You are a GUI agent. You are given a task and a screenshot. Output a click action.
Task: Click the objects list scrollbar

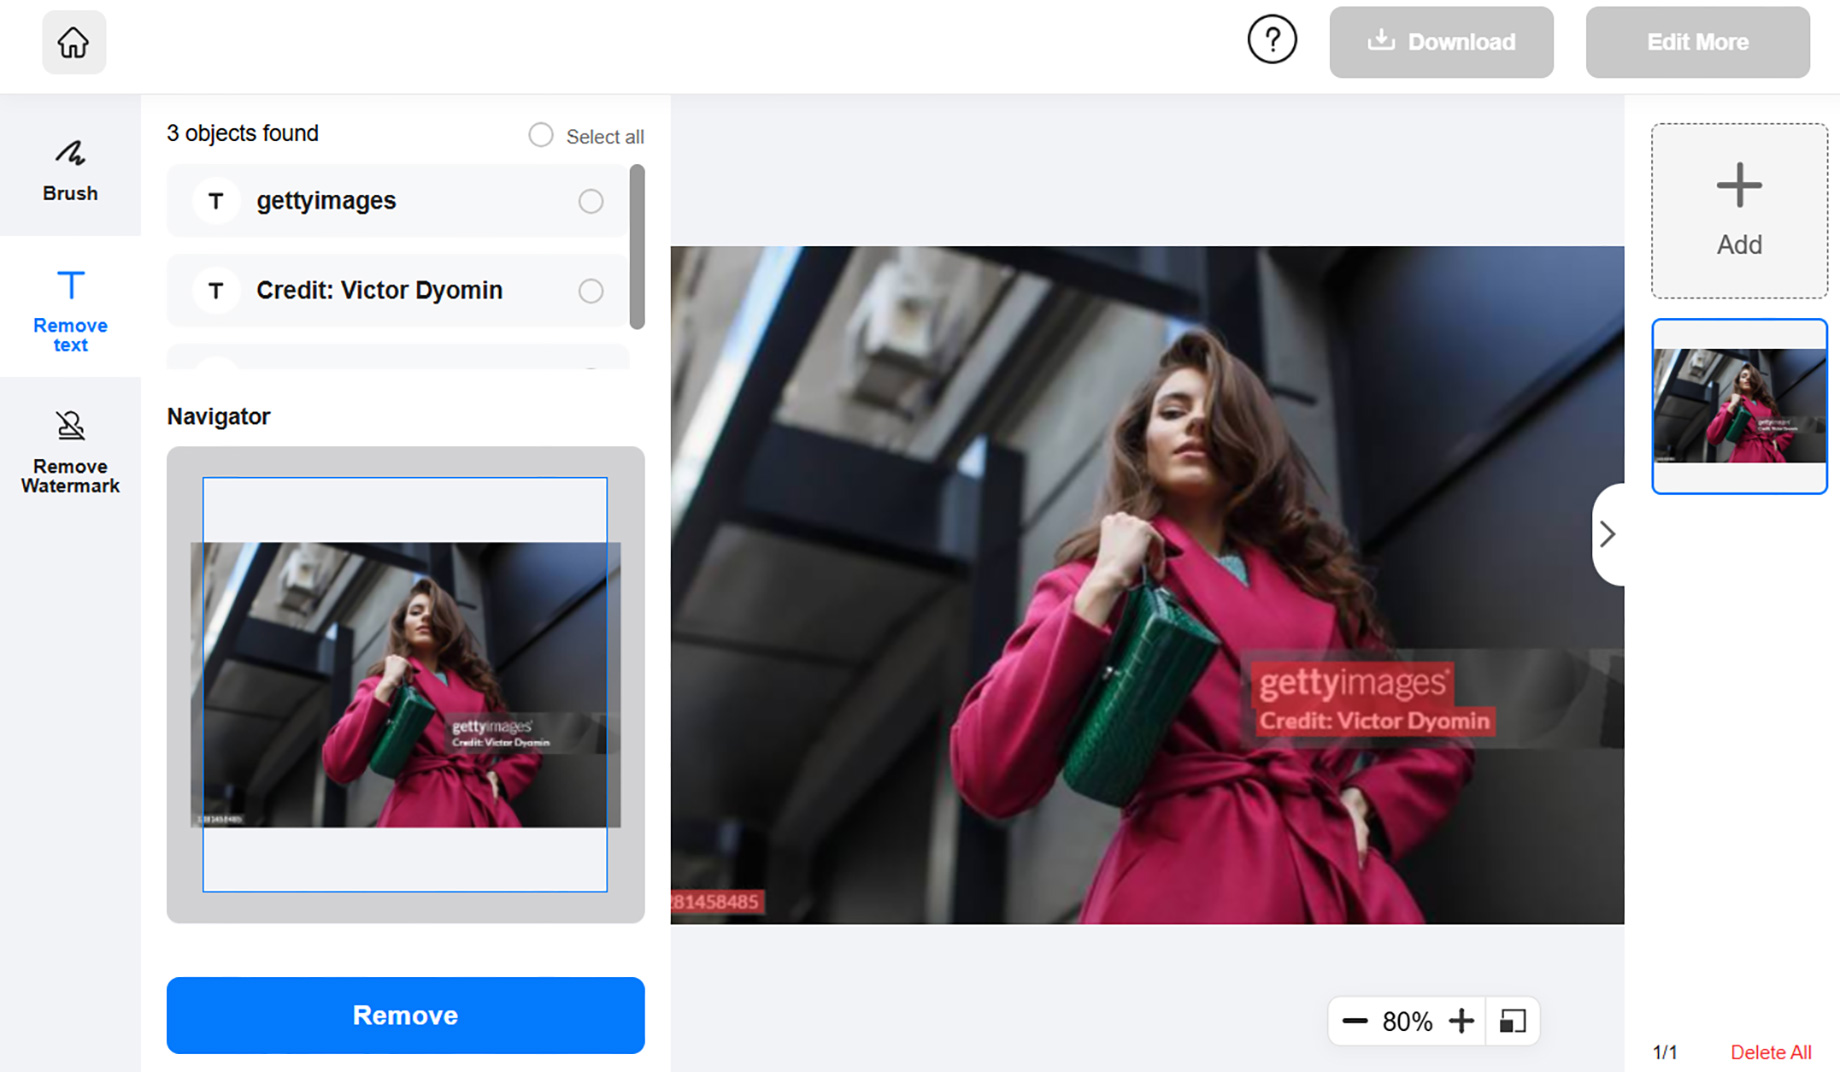tap(637, 247)
